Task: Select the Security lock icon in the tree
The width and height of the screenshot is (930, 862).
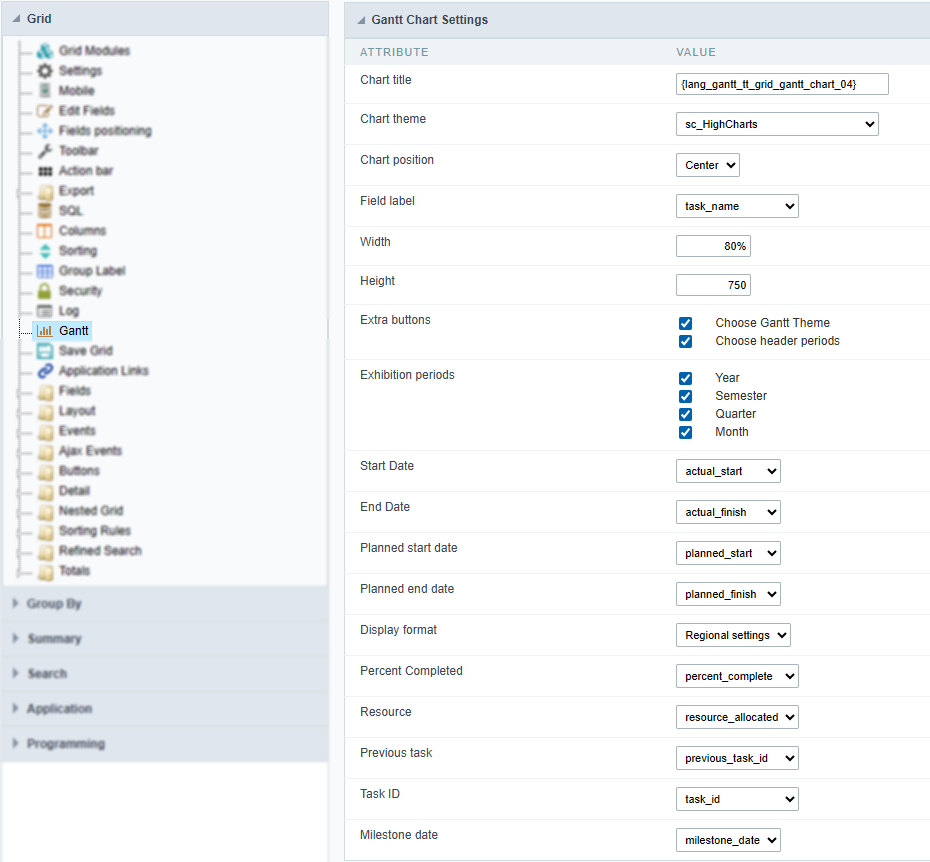Action: pos(44,290)
